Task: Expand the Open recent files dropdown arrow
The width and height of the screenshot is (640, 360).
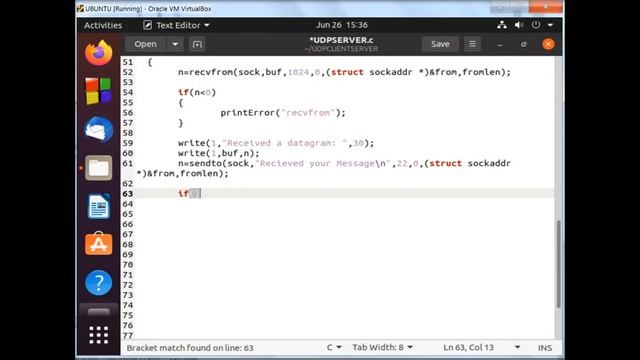Action: [x=175, y=44]
